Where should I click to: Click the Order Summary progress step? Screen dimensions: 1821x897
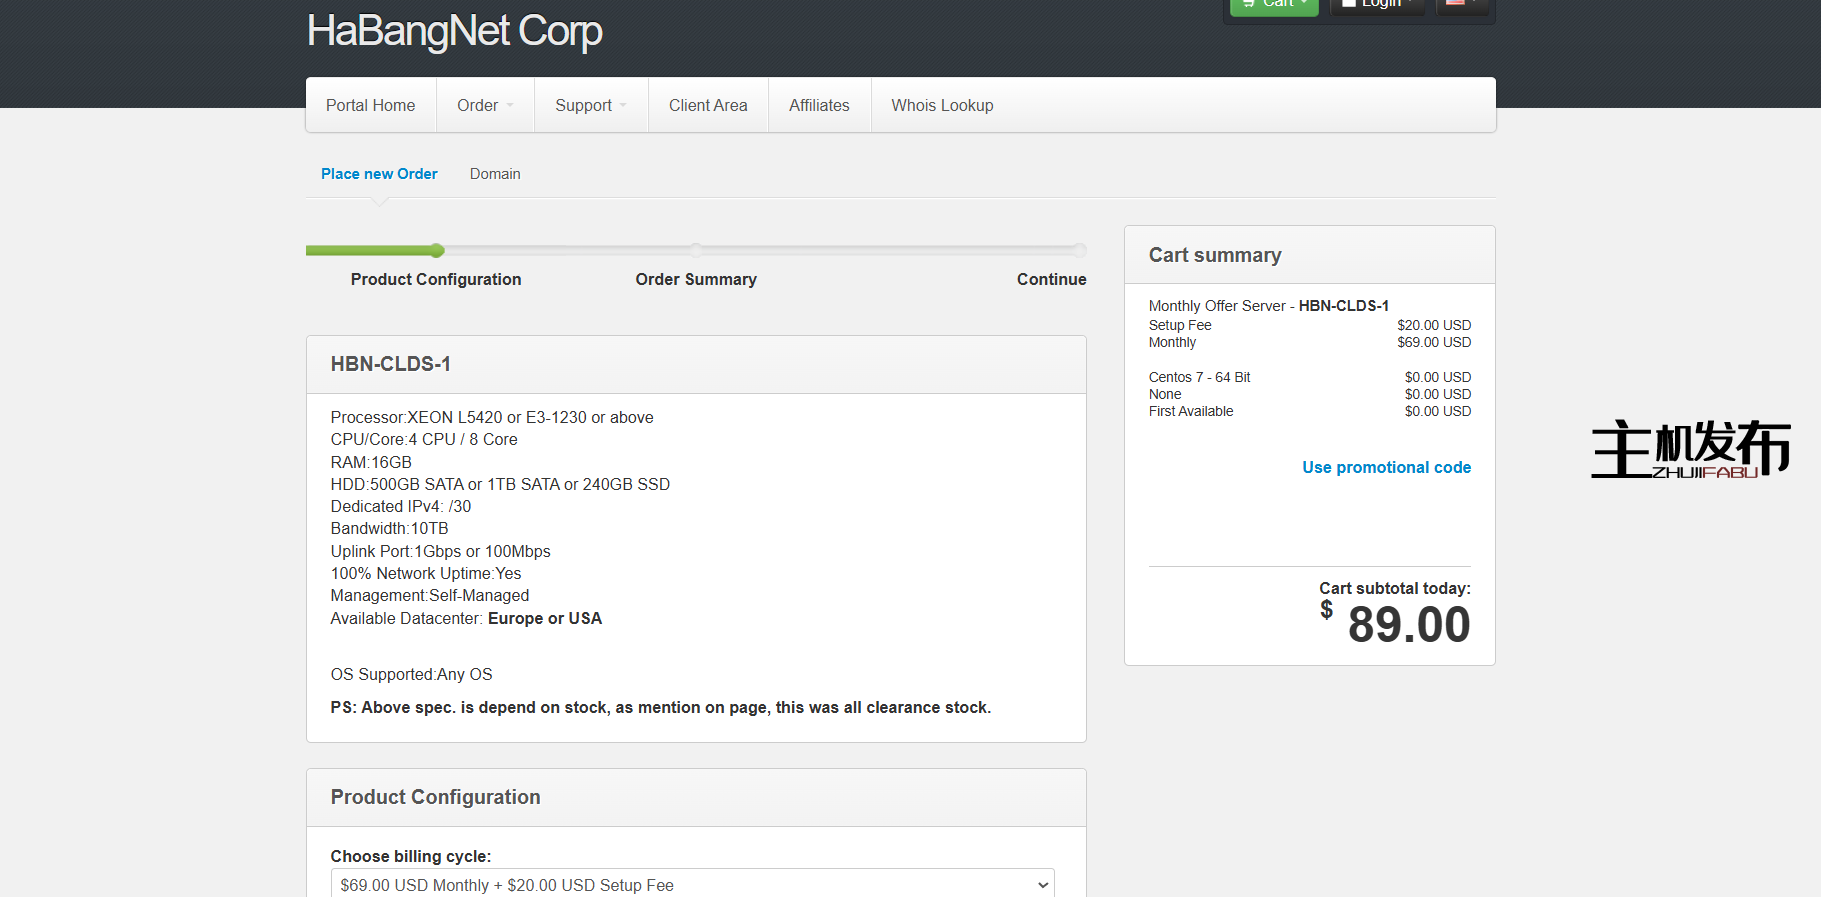pos(696,279)
